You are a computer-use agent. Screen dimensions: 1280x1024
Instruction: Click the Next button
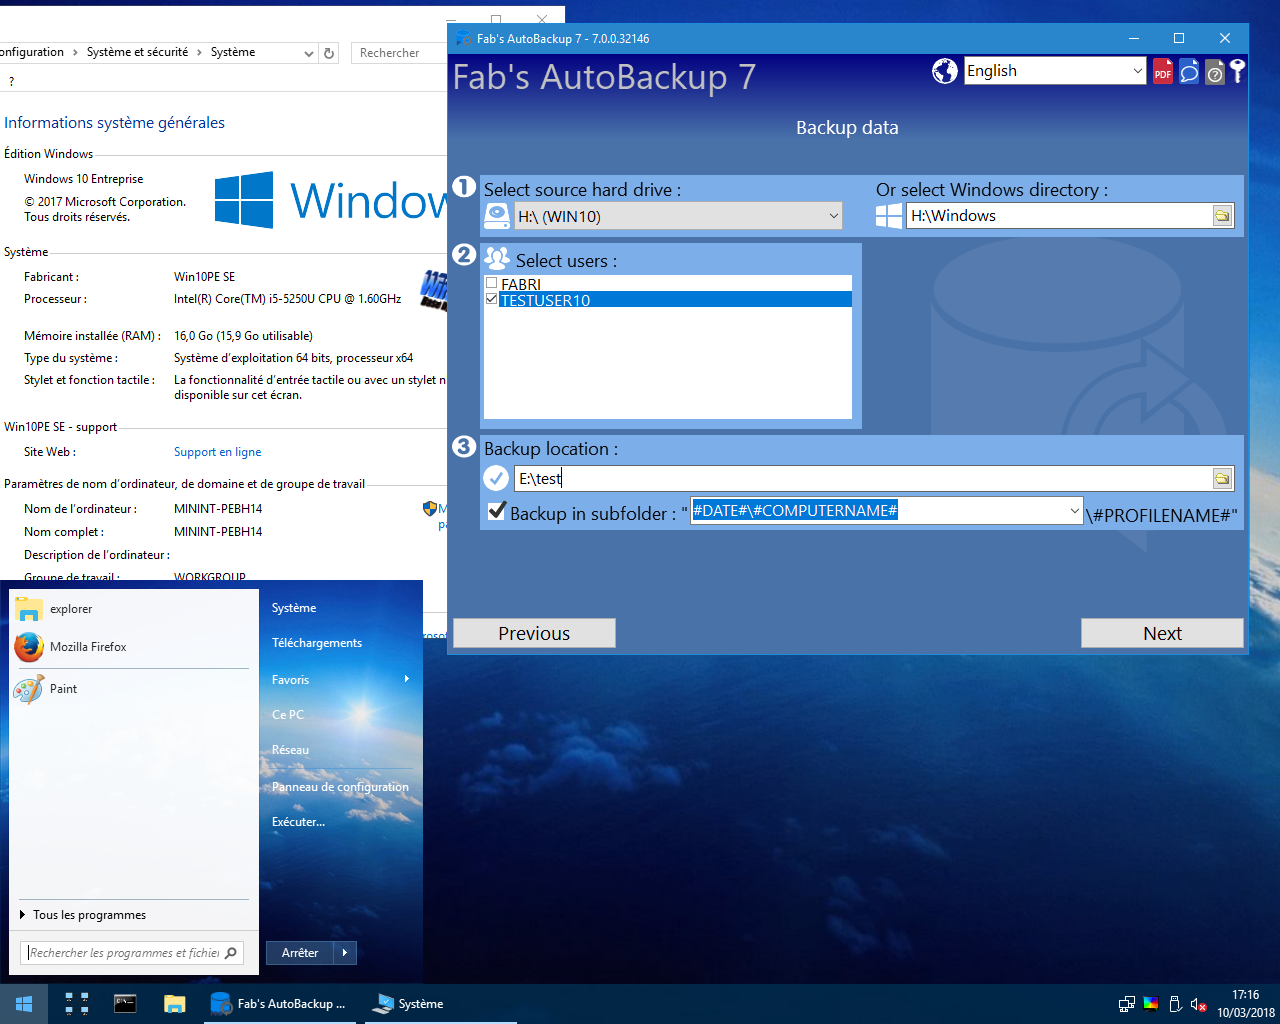pyautogui.click(x=1162, y=633)
